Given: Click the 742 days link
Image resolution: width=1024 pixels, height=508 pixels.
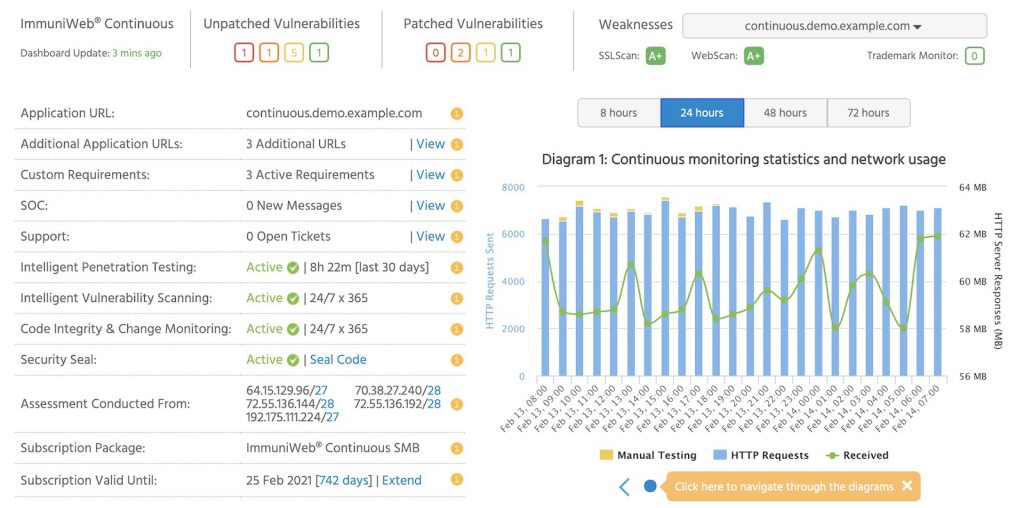Looking at the screenshot, I should pos(345,481).
